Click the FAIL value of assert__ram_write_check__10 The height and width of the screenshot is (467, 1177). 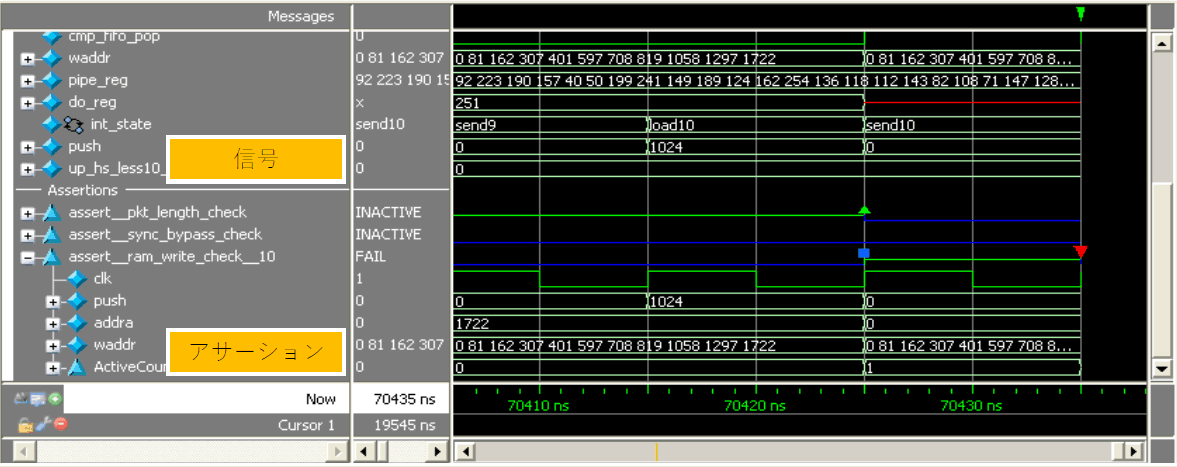(x=371, y=258)
